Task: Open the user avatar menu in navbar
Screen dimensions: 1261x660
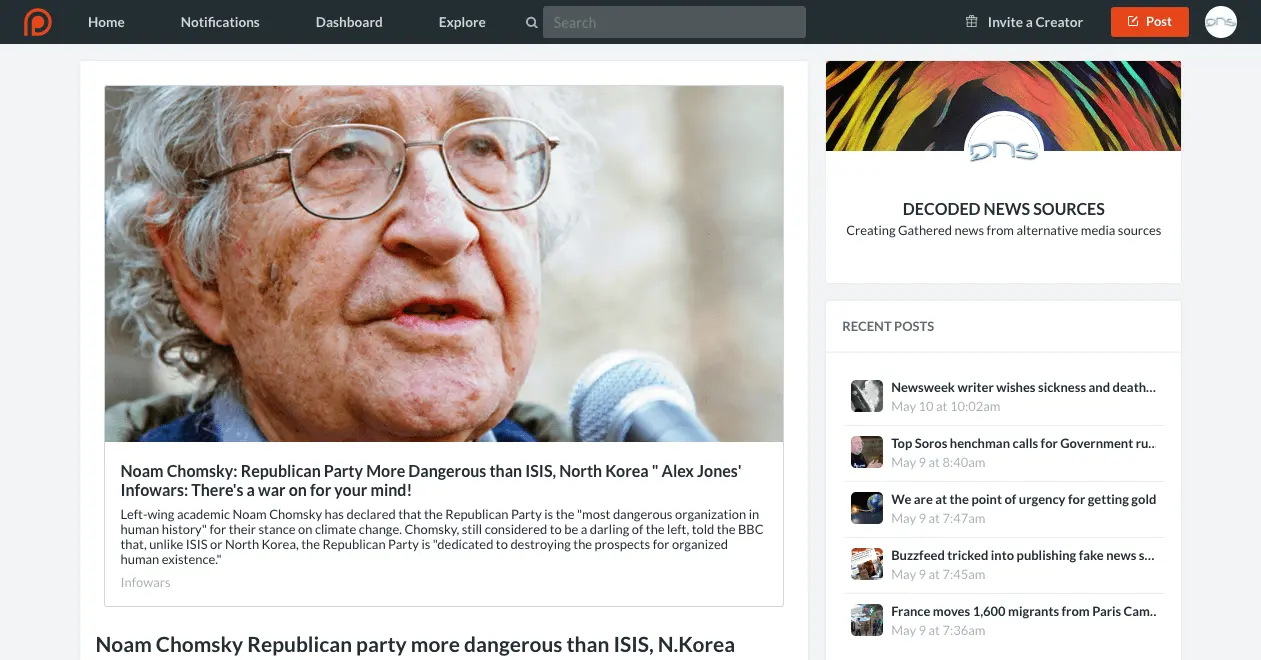Action: point(1221,22)
